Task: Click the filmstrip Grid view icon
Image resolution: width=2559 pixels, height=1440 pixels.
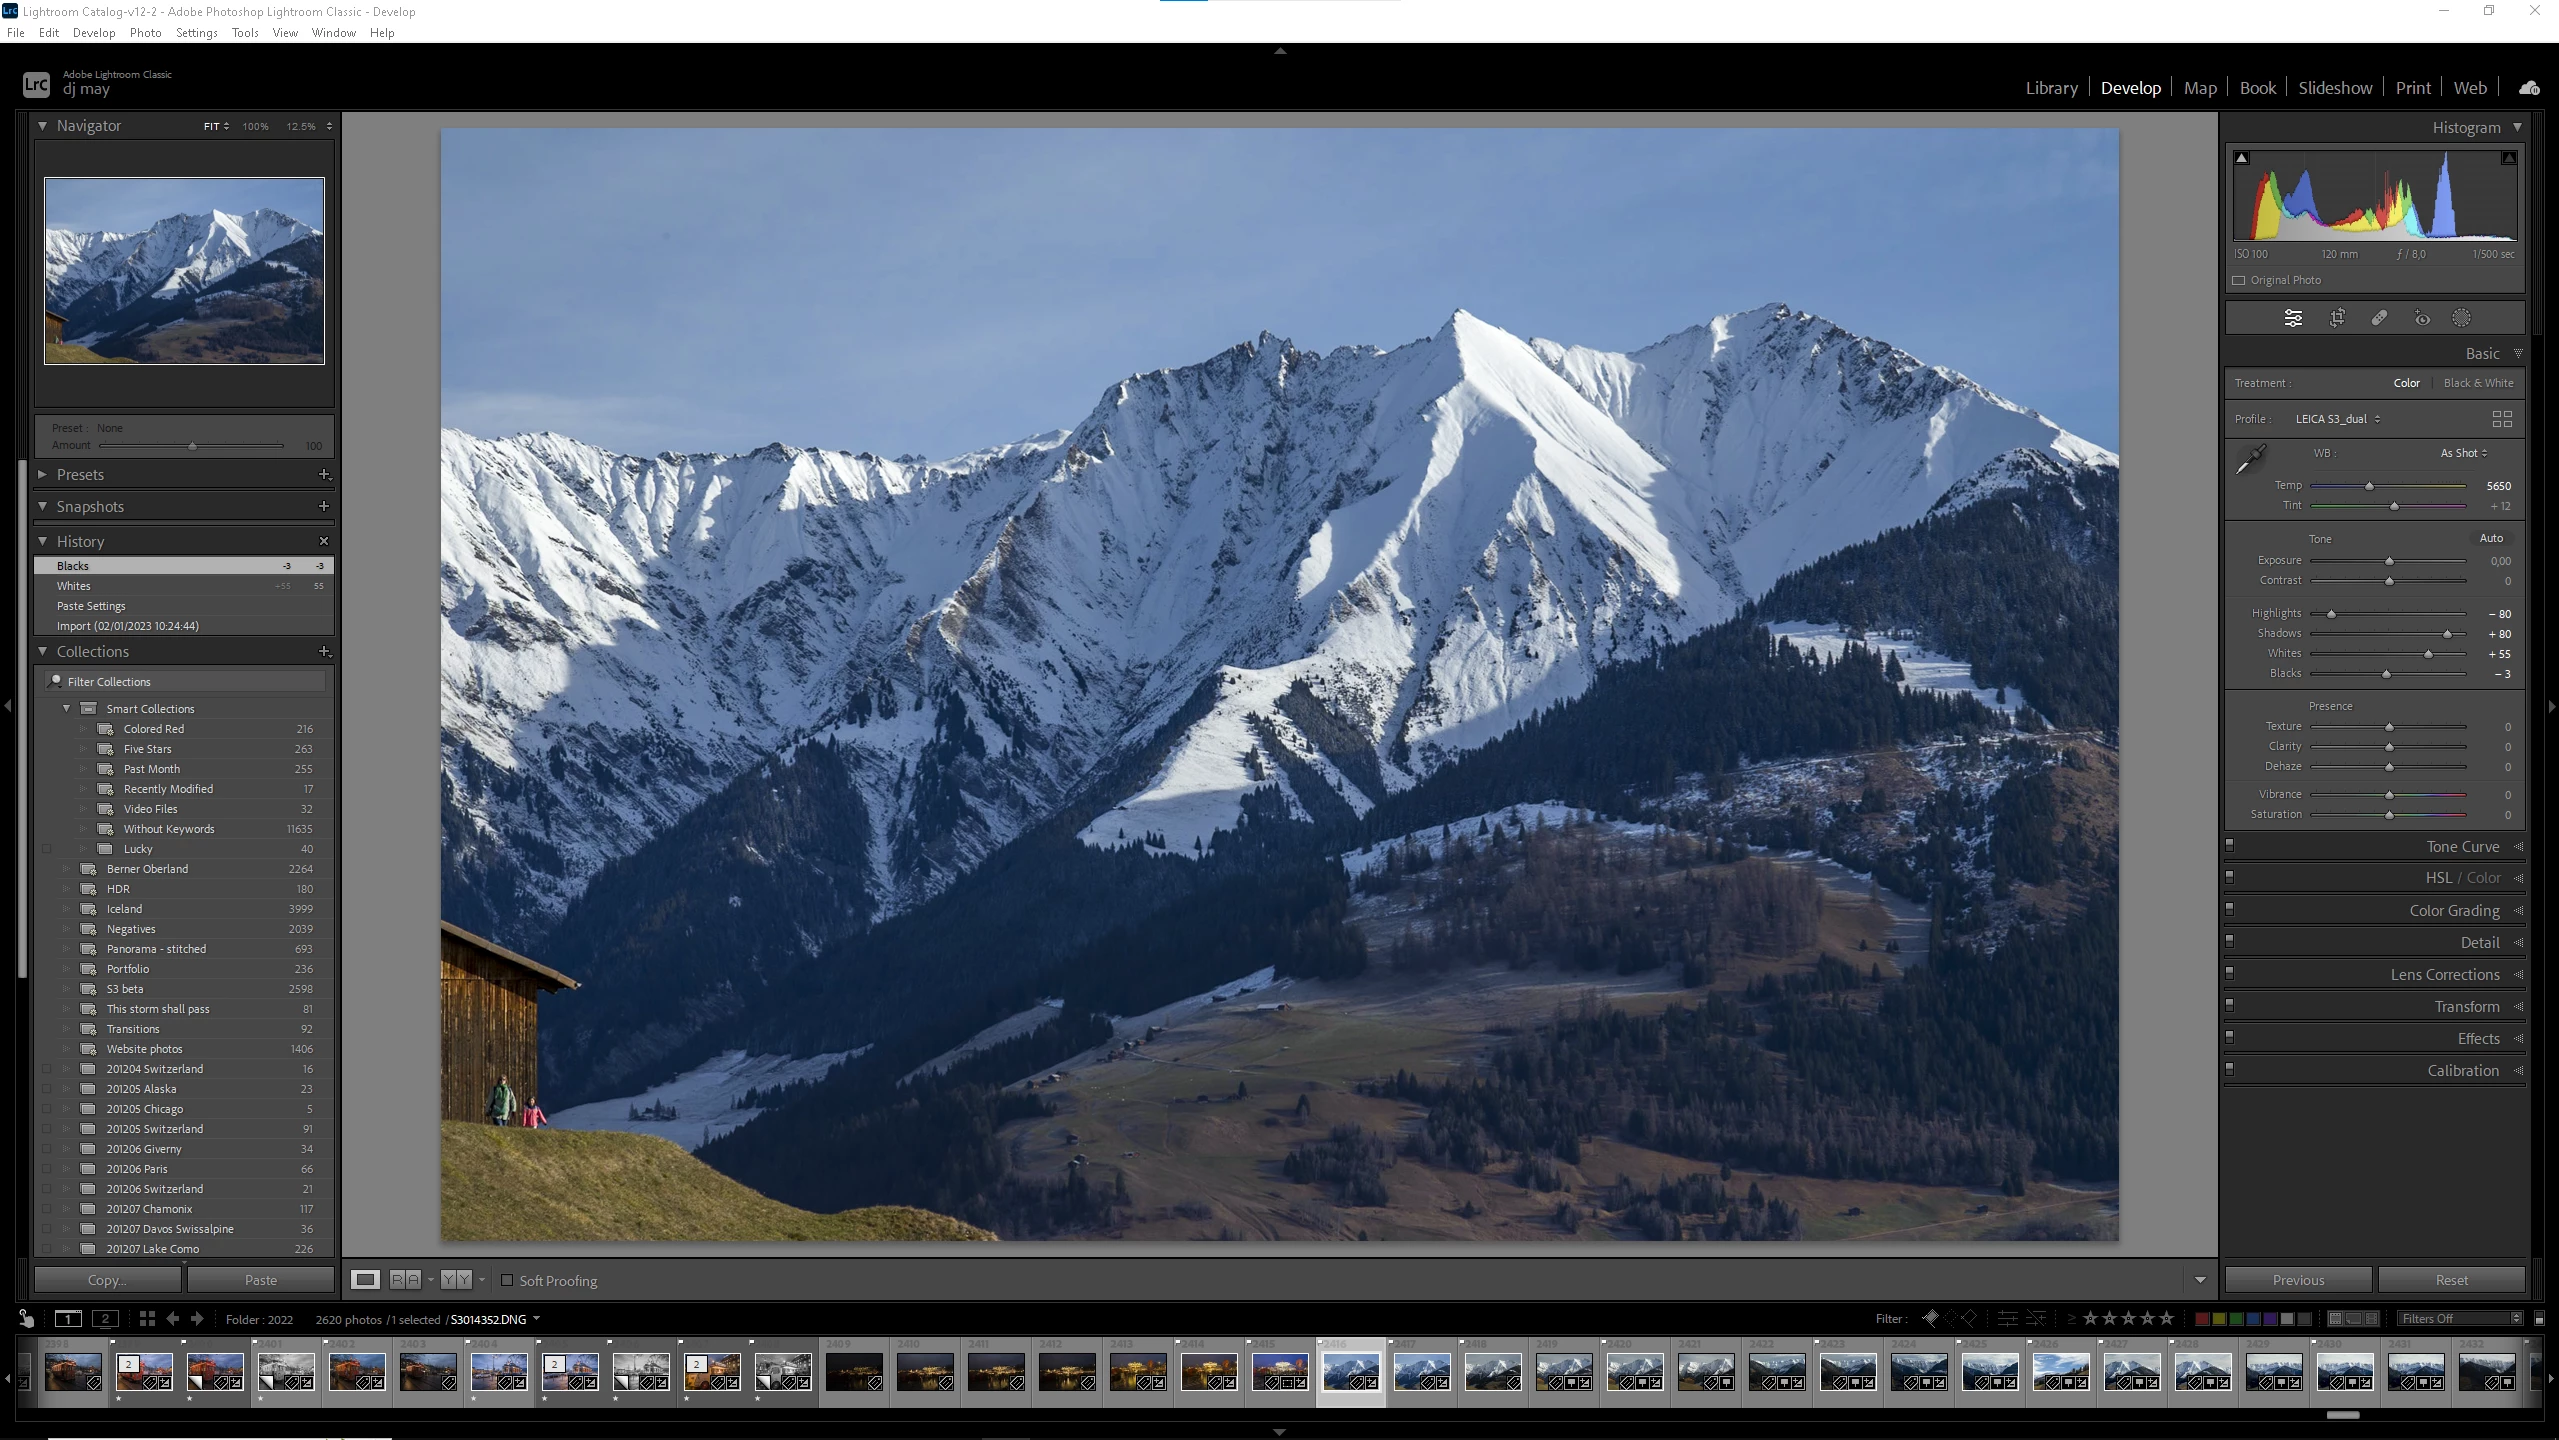Action: tap(147, 1319)
